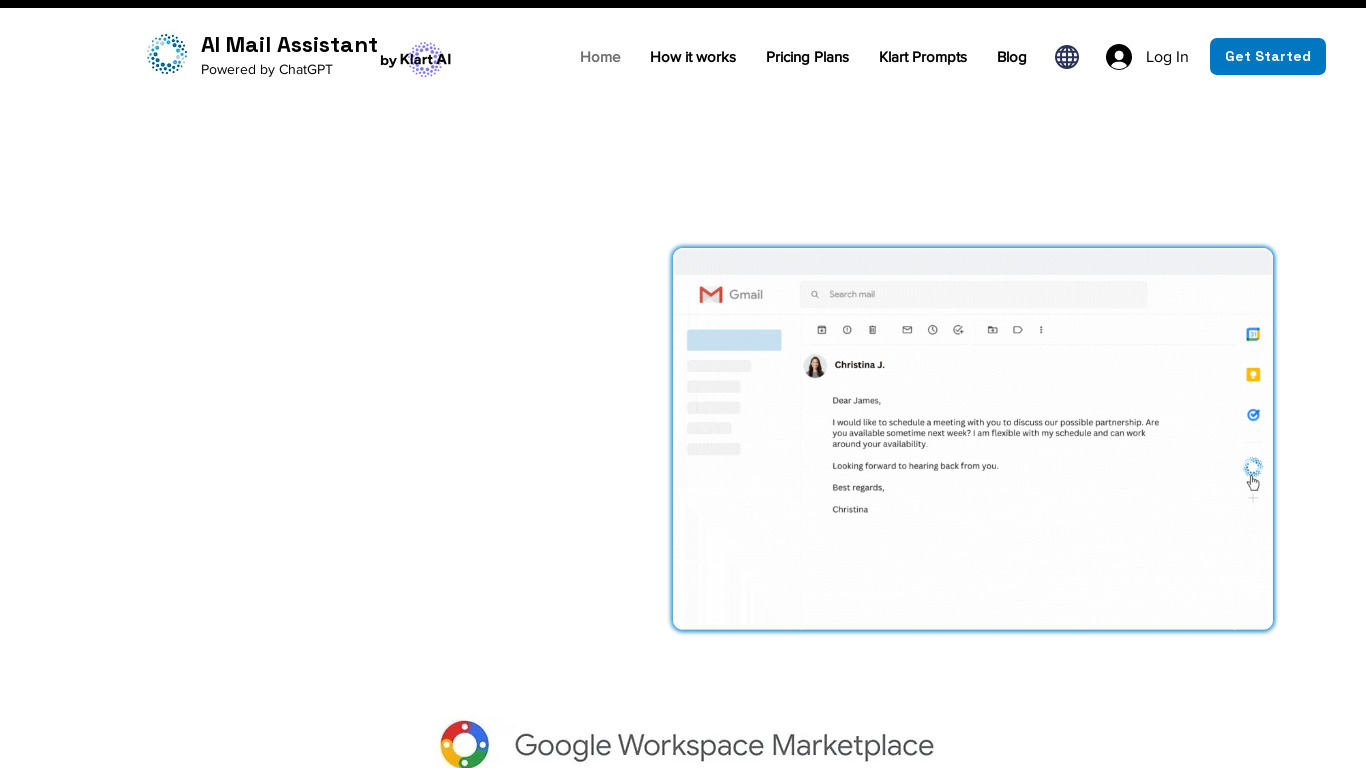Click the Search mail field in Gmail demo
Viewport: 1366px width, 768px height.
(973, 294)
